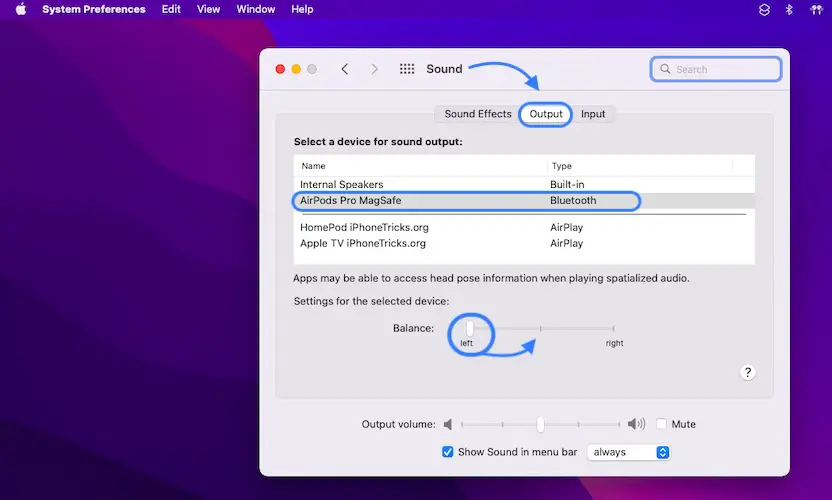Uncheck Show Sound in menu bar
Screen dimensions: 832x500
click(448, 452)
